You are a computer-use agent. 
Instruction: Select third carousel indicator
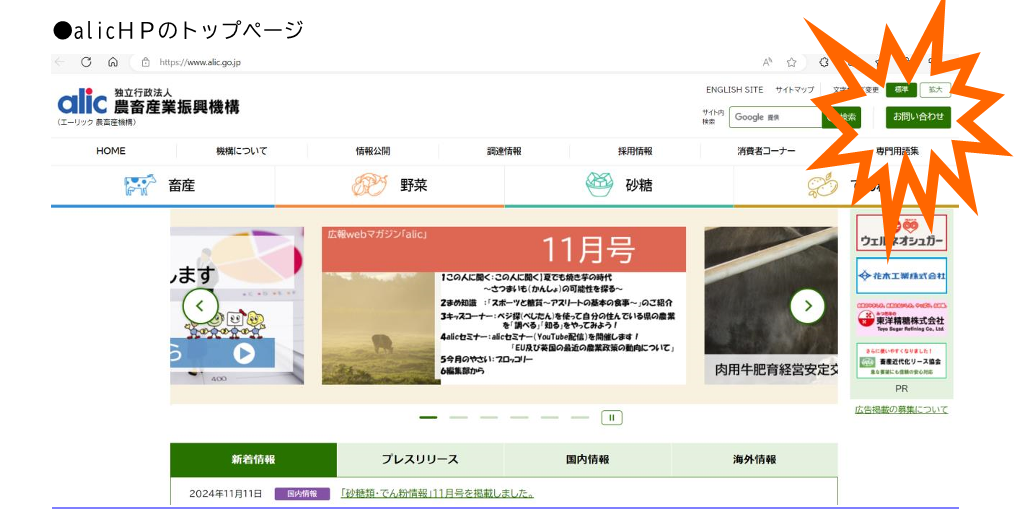click(x=489, y=418)
